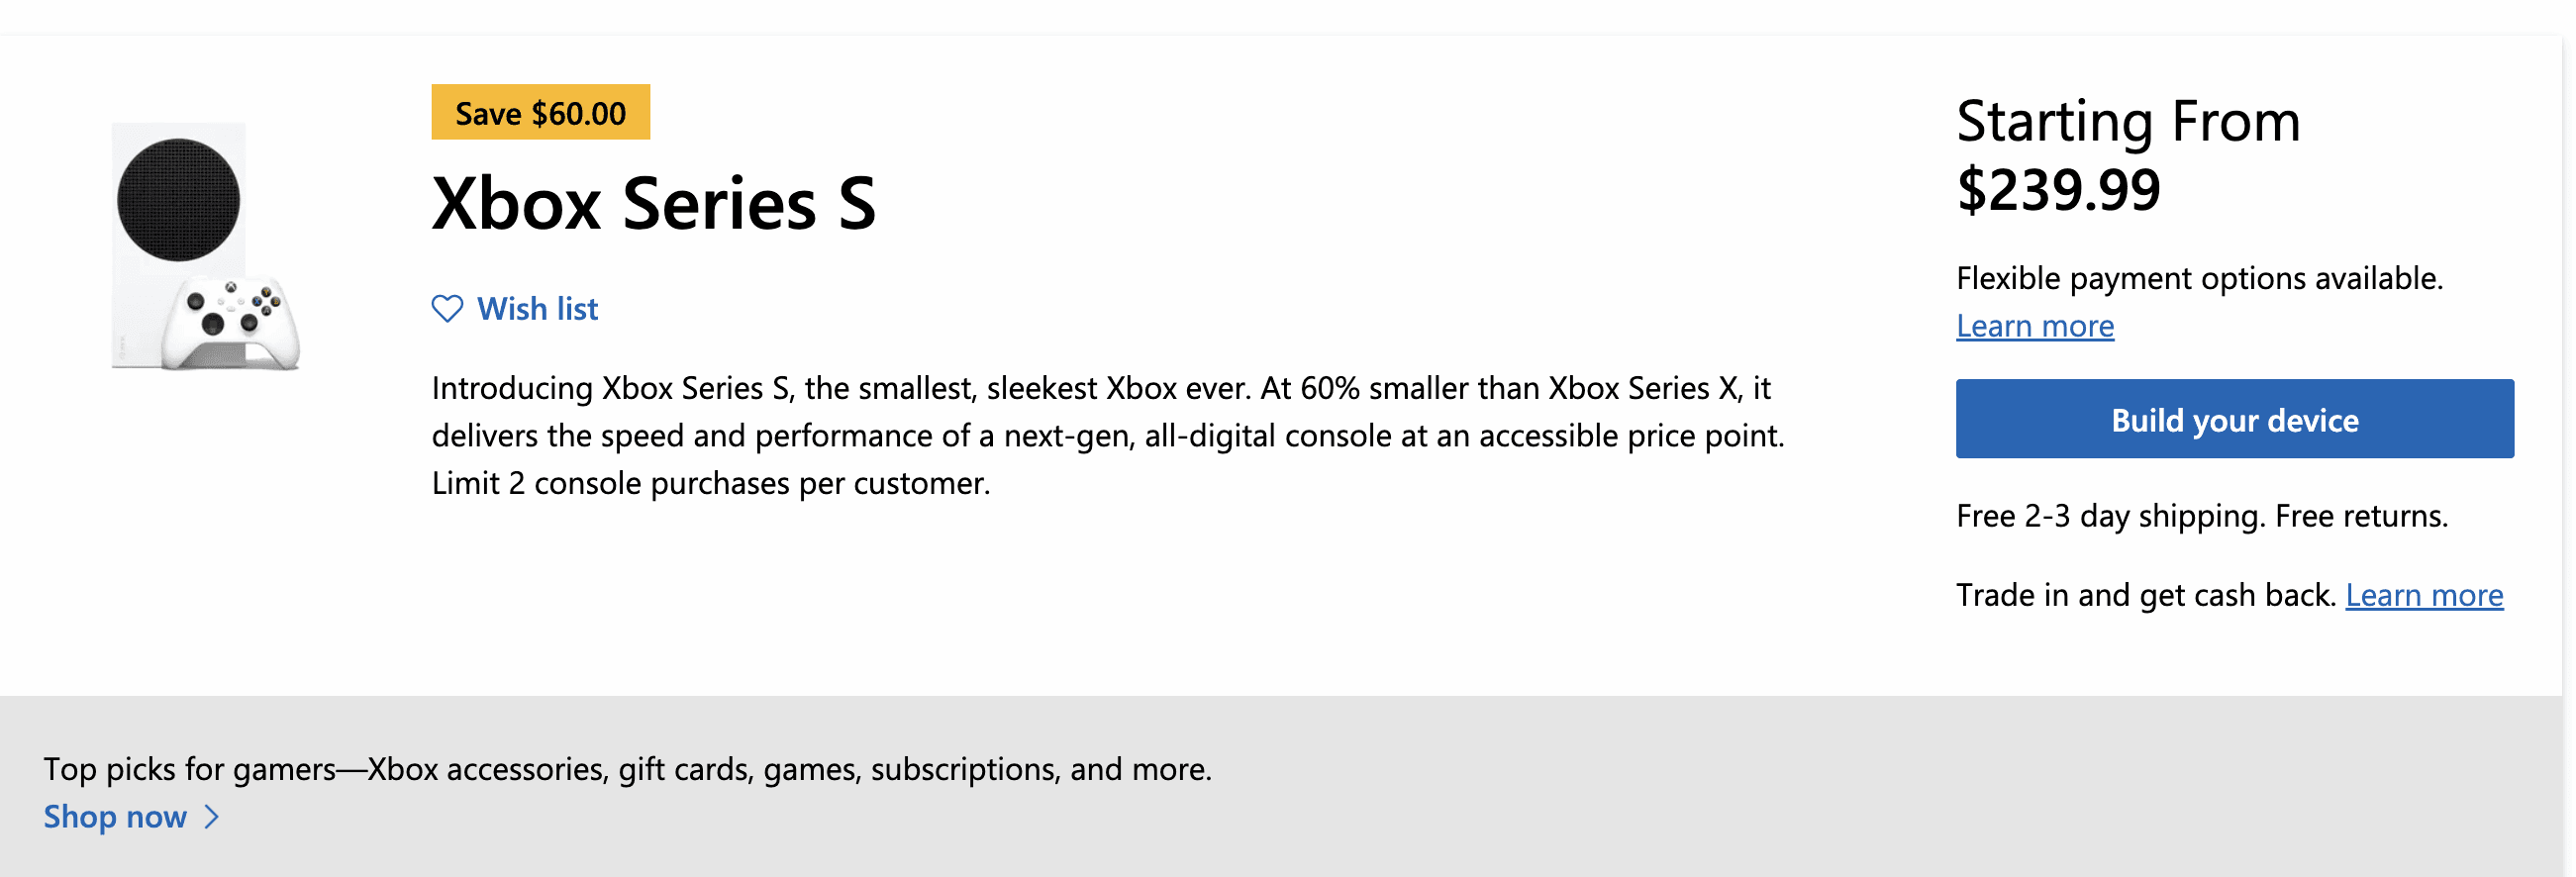Image resolution: width=2576 pixels, height=877 pixels.
Task: Click the Xbox Series S heading
Action: click(x=654, y=203)
